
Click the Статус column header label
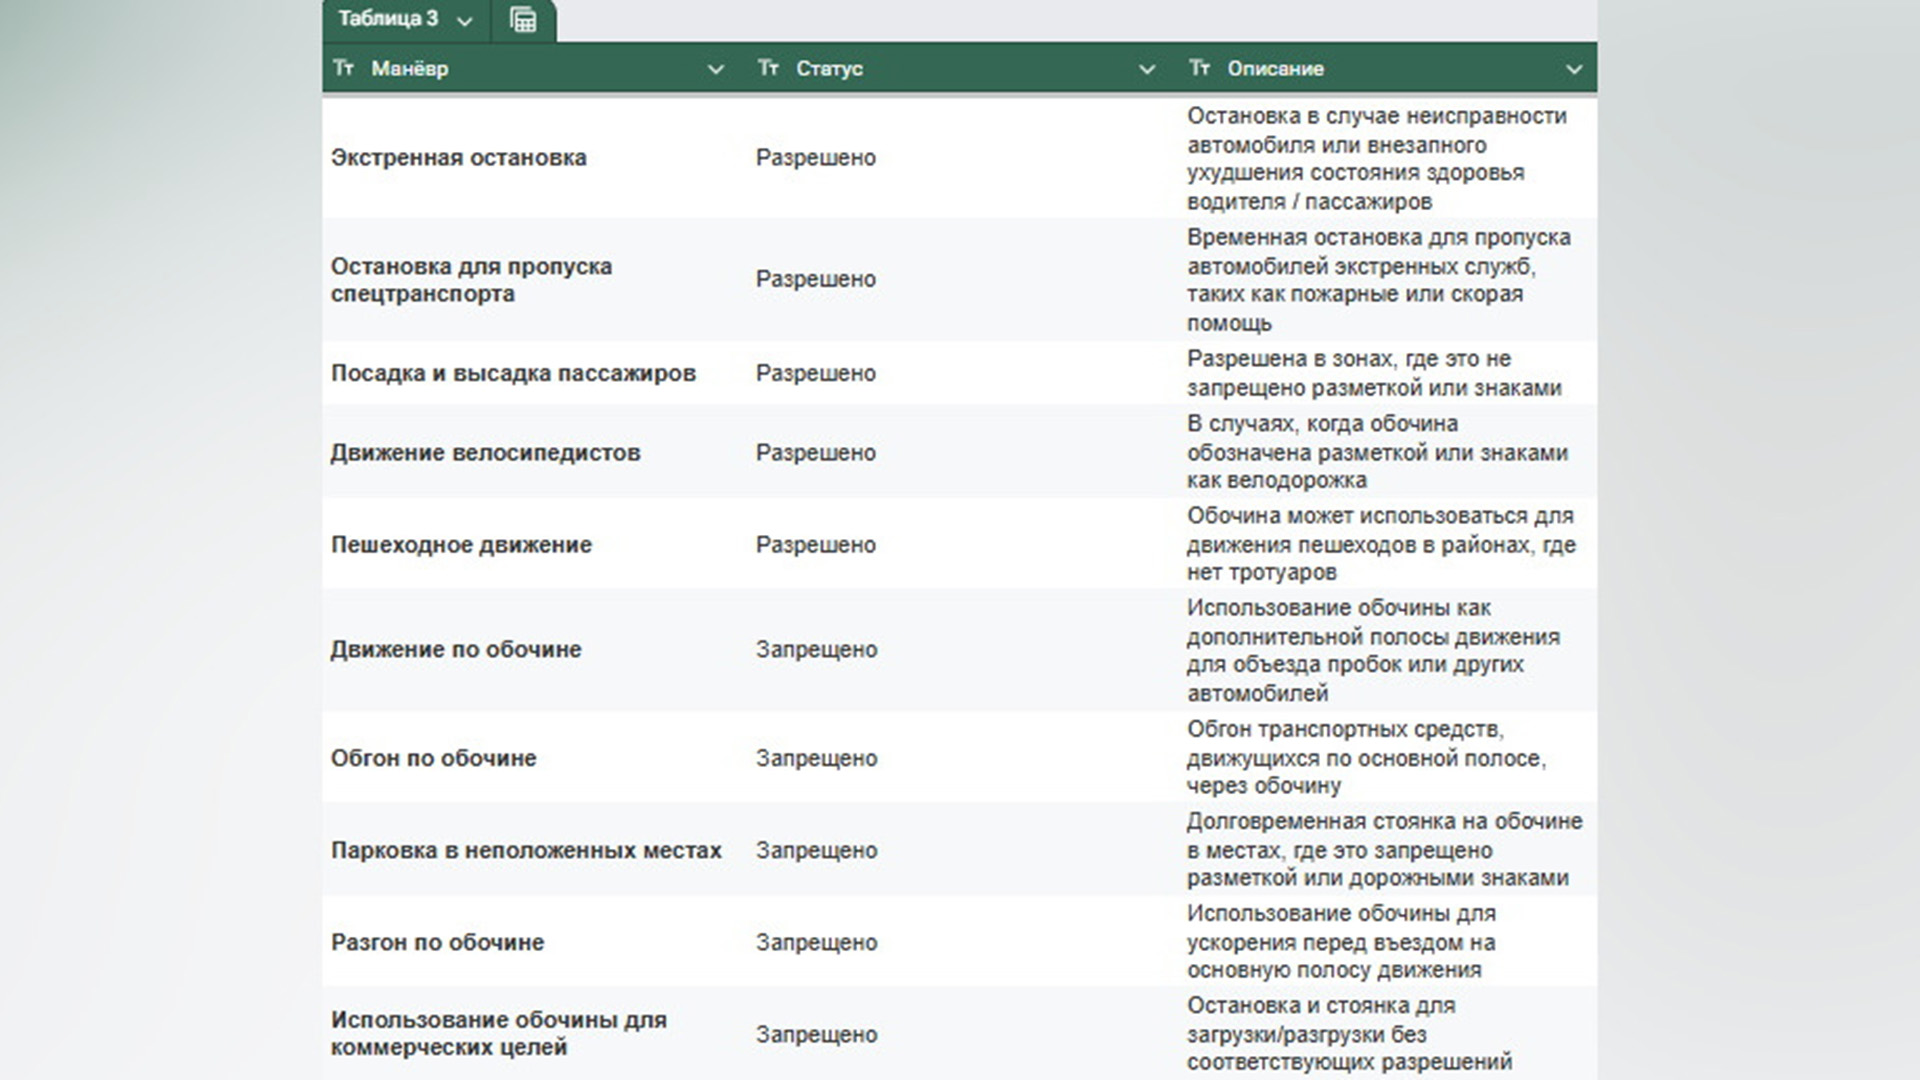coord(829,69)
